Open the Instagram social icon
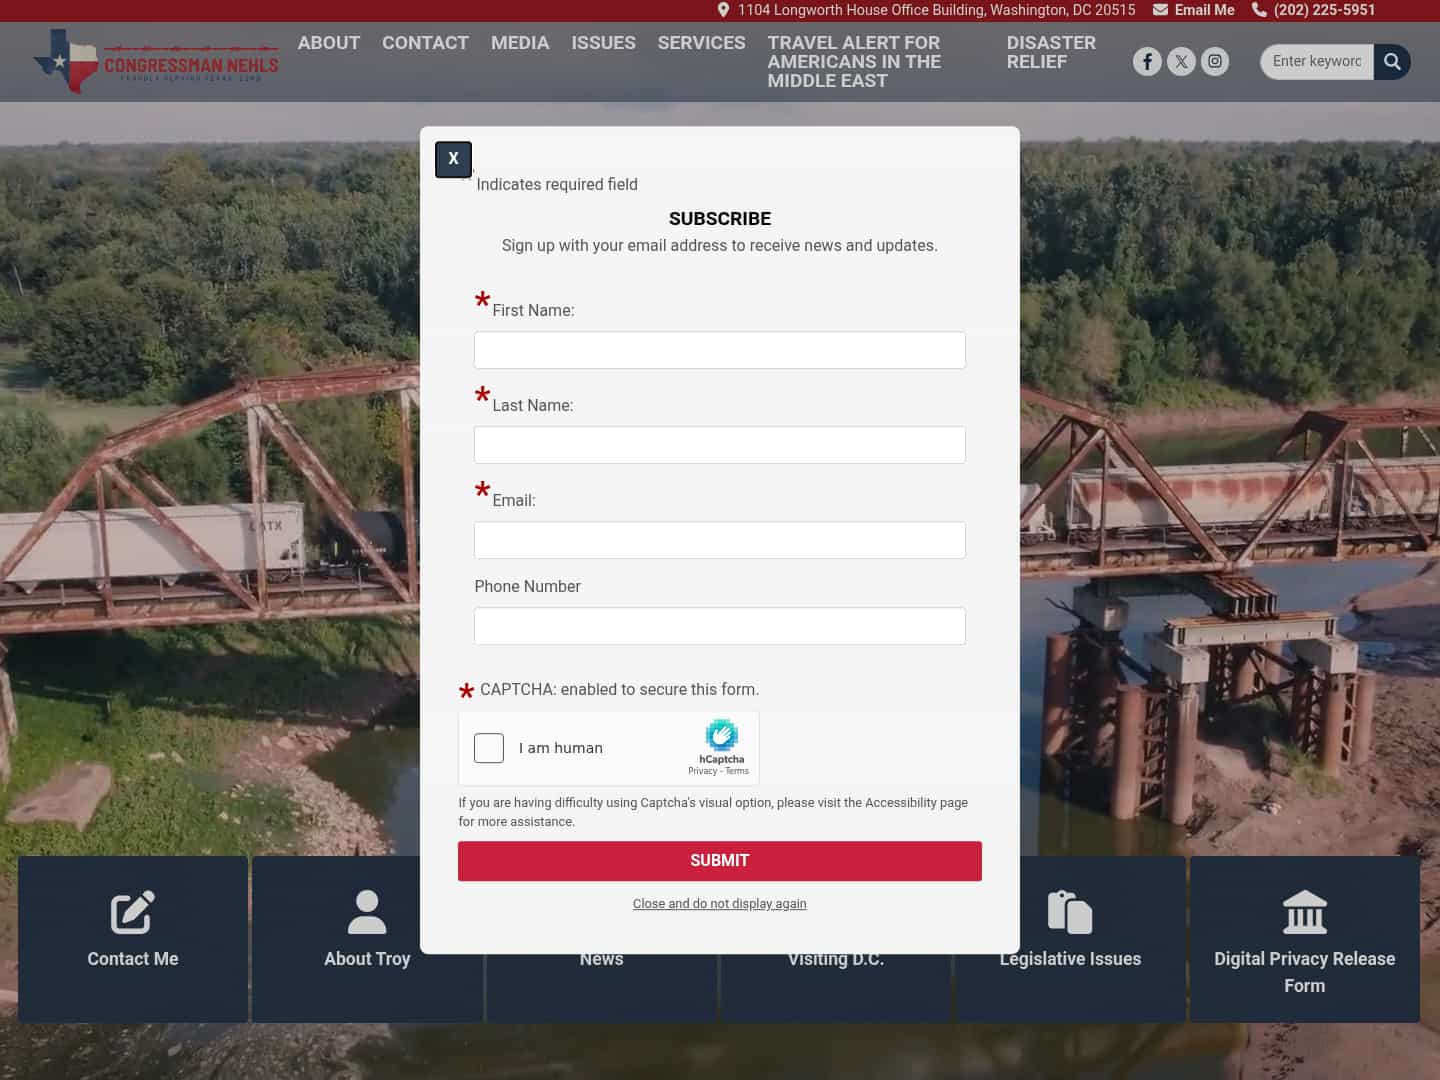Screen dimensions: 1440x1080 click(x=1215, y=62)
